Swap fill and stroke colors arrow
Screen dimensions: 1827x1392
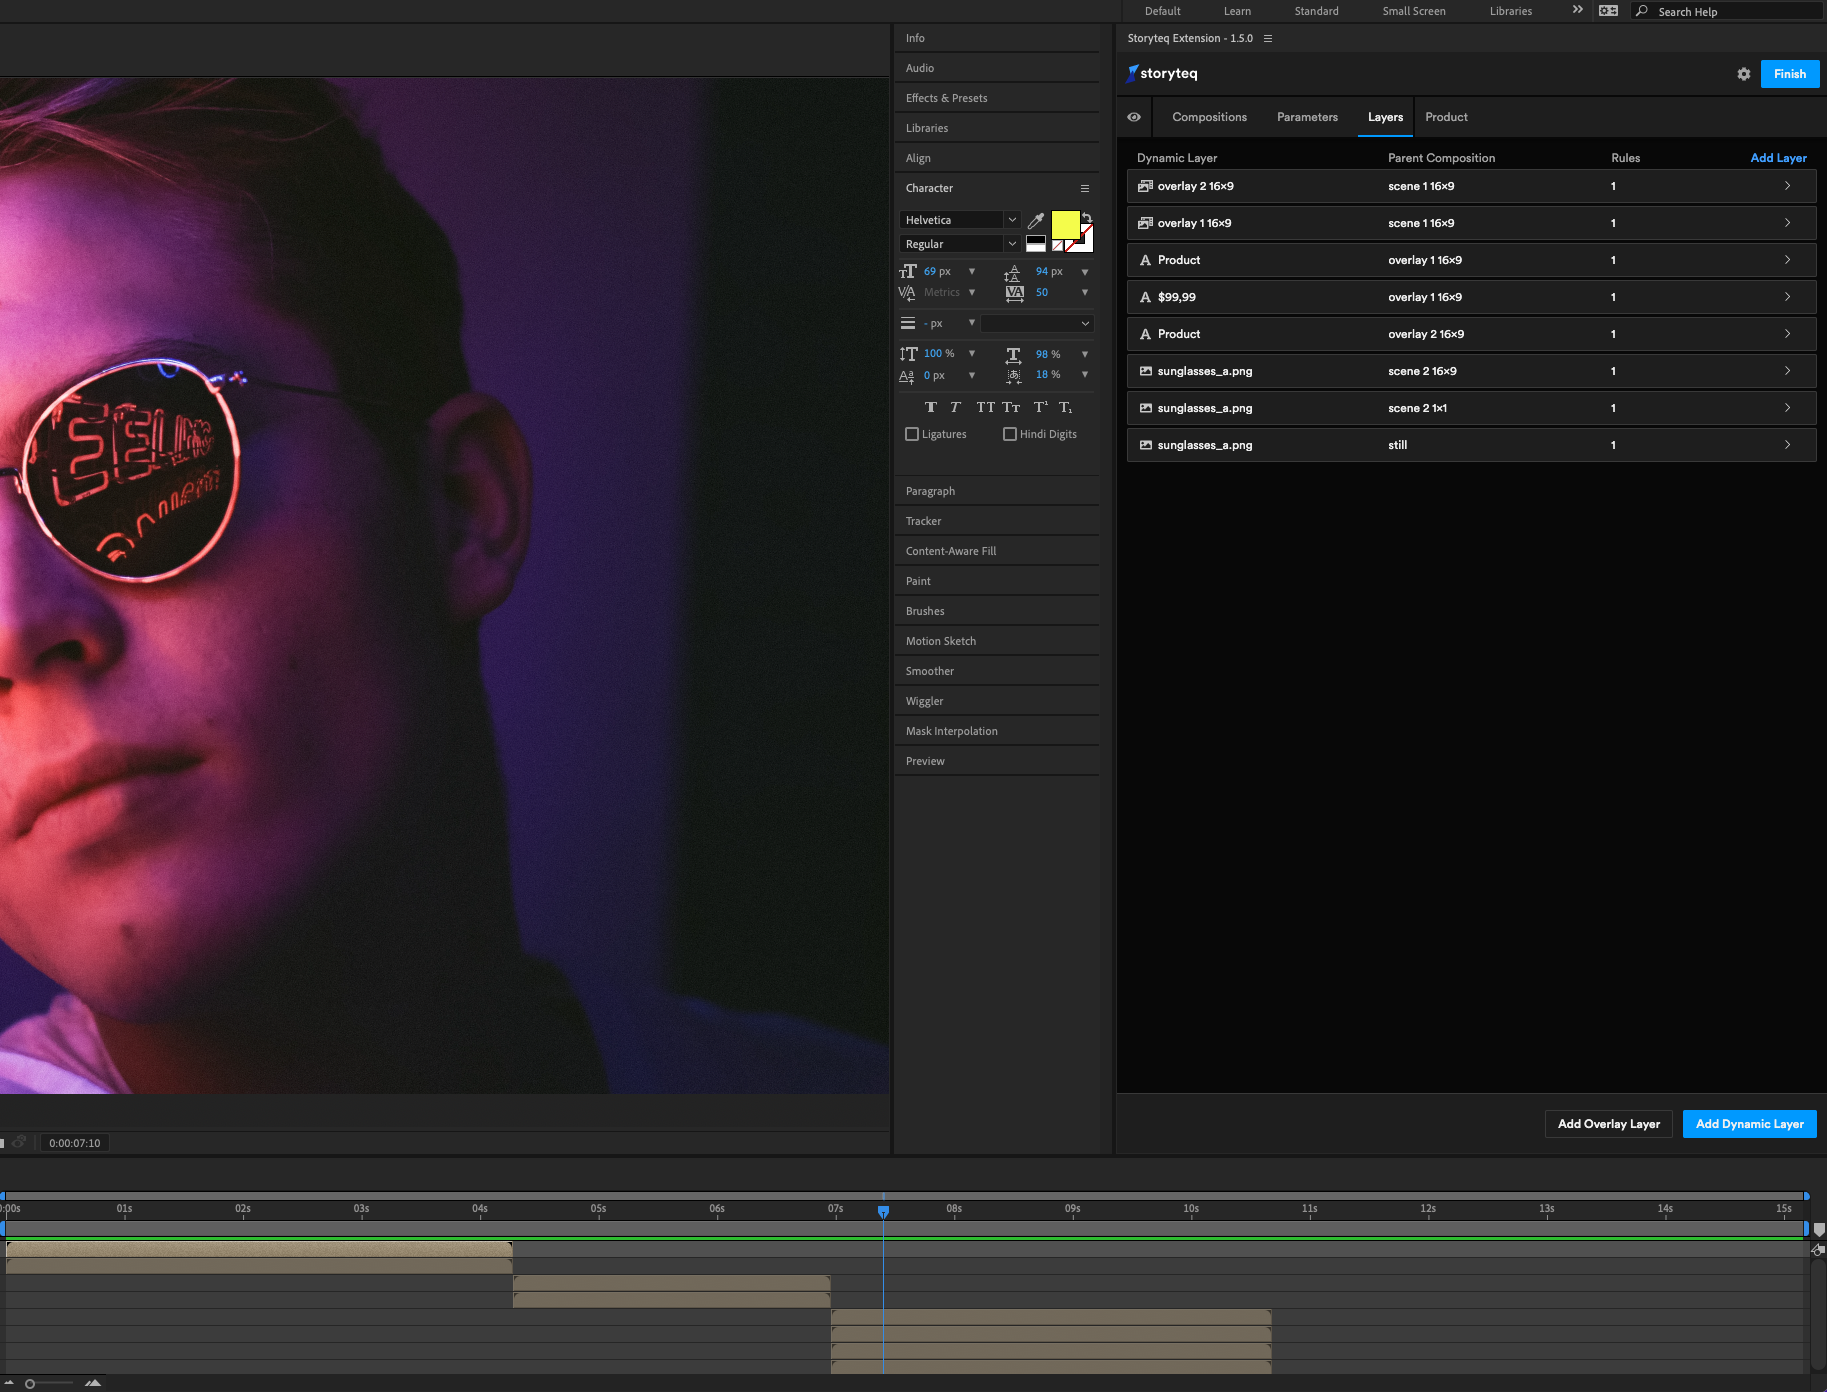(x=1087, y=217)
